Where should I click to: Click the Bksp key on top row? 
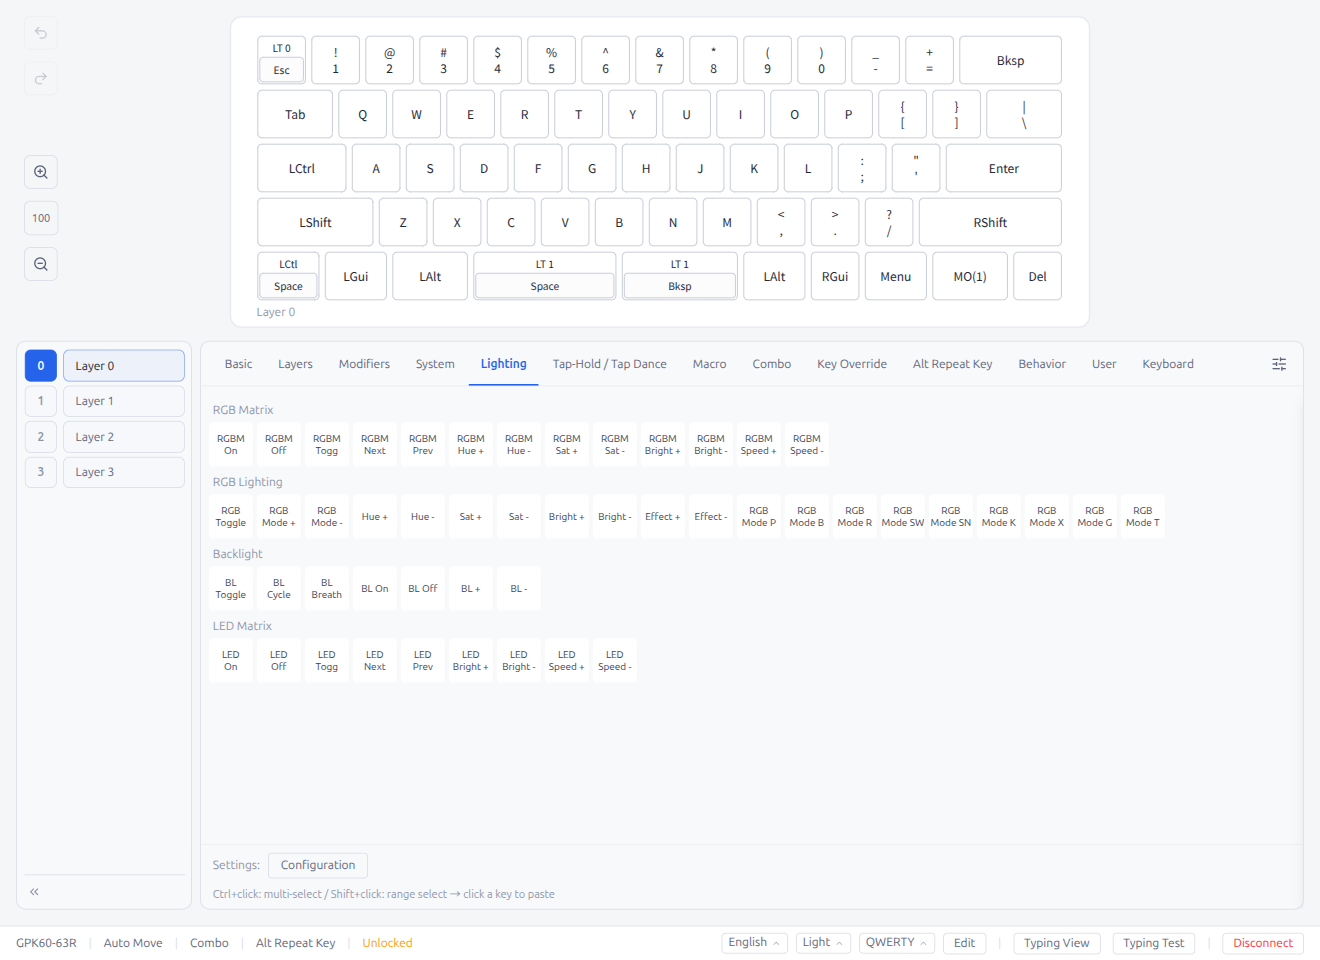1010,60
